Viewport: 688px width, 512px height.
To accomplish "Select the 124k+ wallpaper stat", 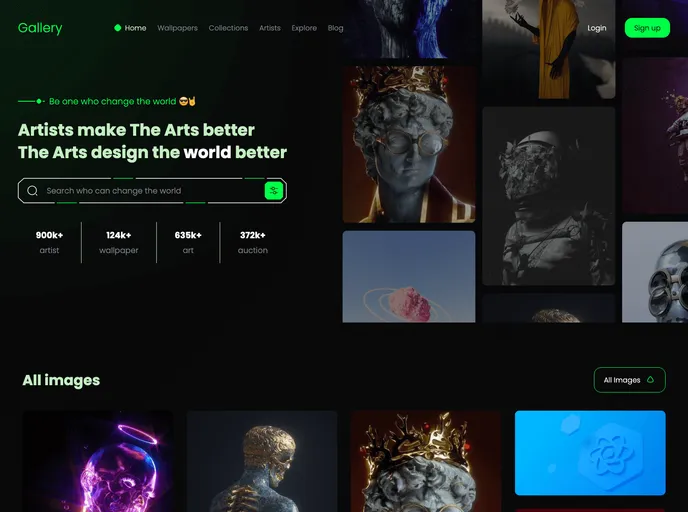I will coord(118,242).
